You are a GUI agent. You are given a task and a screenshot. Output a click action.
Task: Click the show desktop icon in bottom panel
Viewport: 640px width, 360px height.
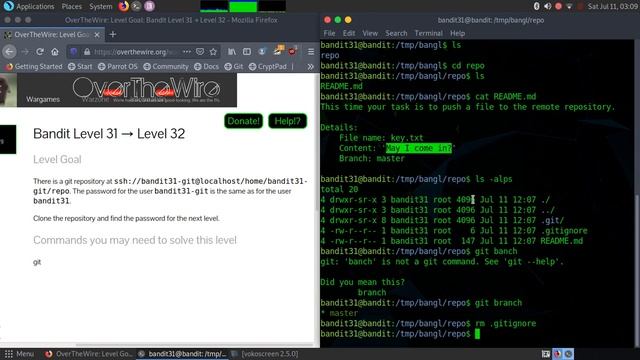pyautogui.click(x=546, y=354)
